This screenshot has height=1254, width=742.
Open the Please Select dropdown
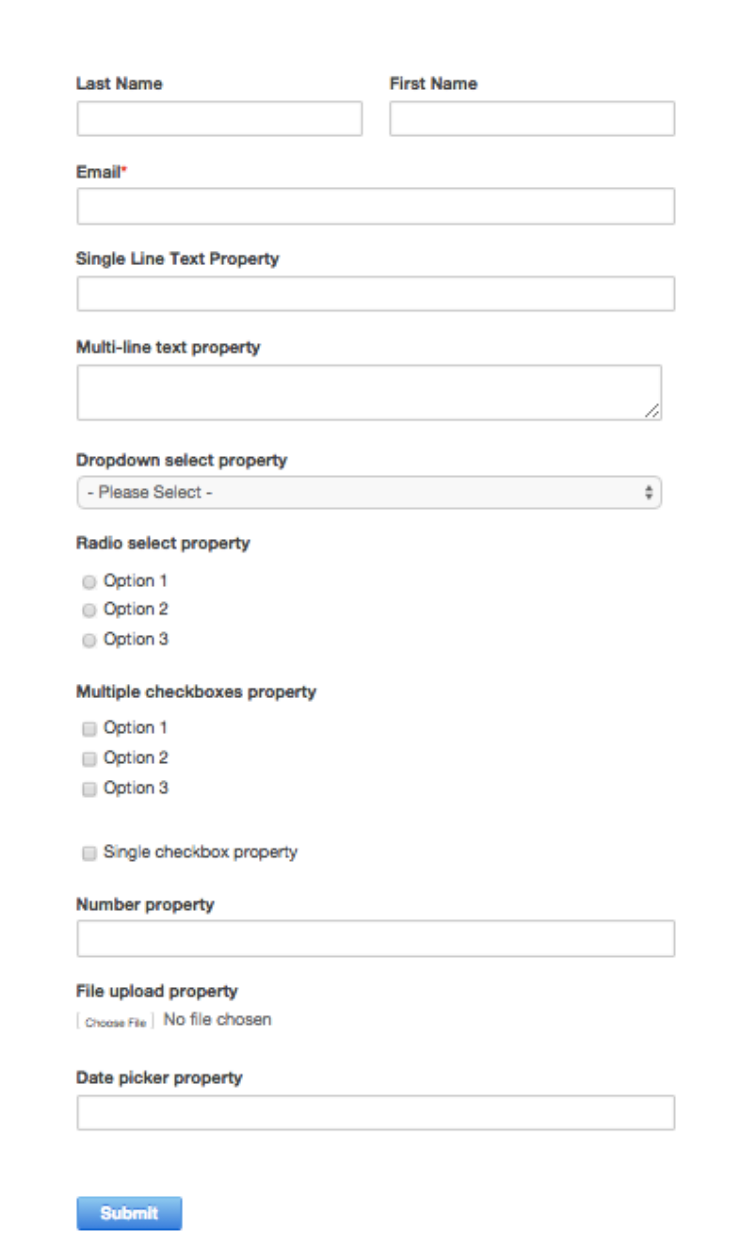point(369,493)
